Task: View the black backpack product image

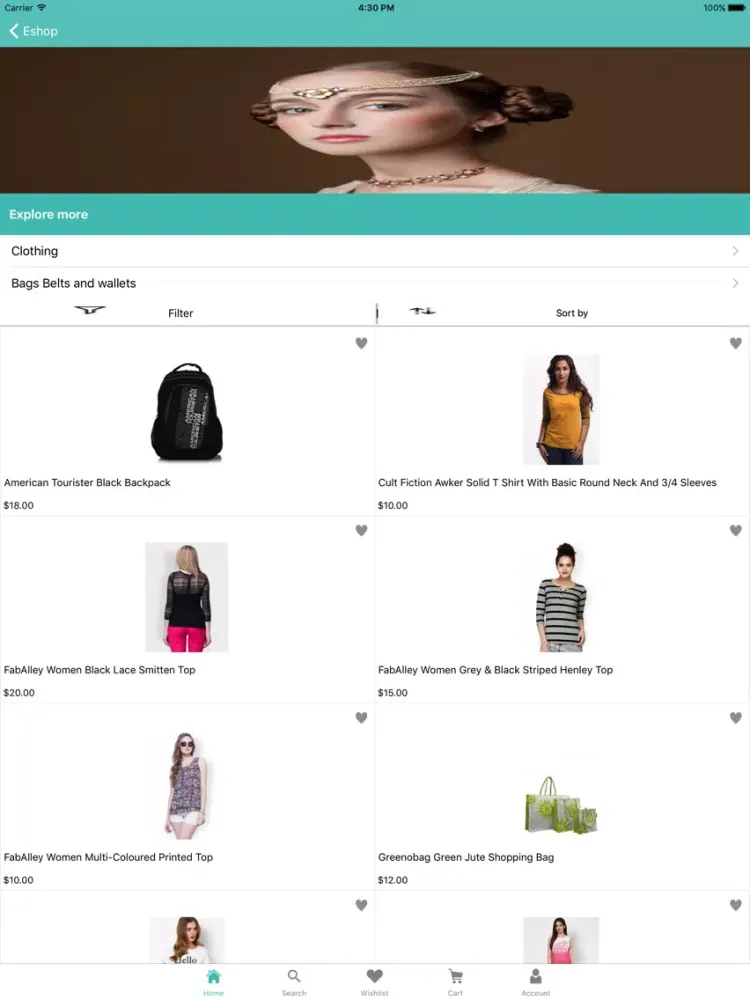Action: pos(186,411)
